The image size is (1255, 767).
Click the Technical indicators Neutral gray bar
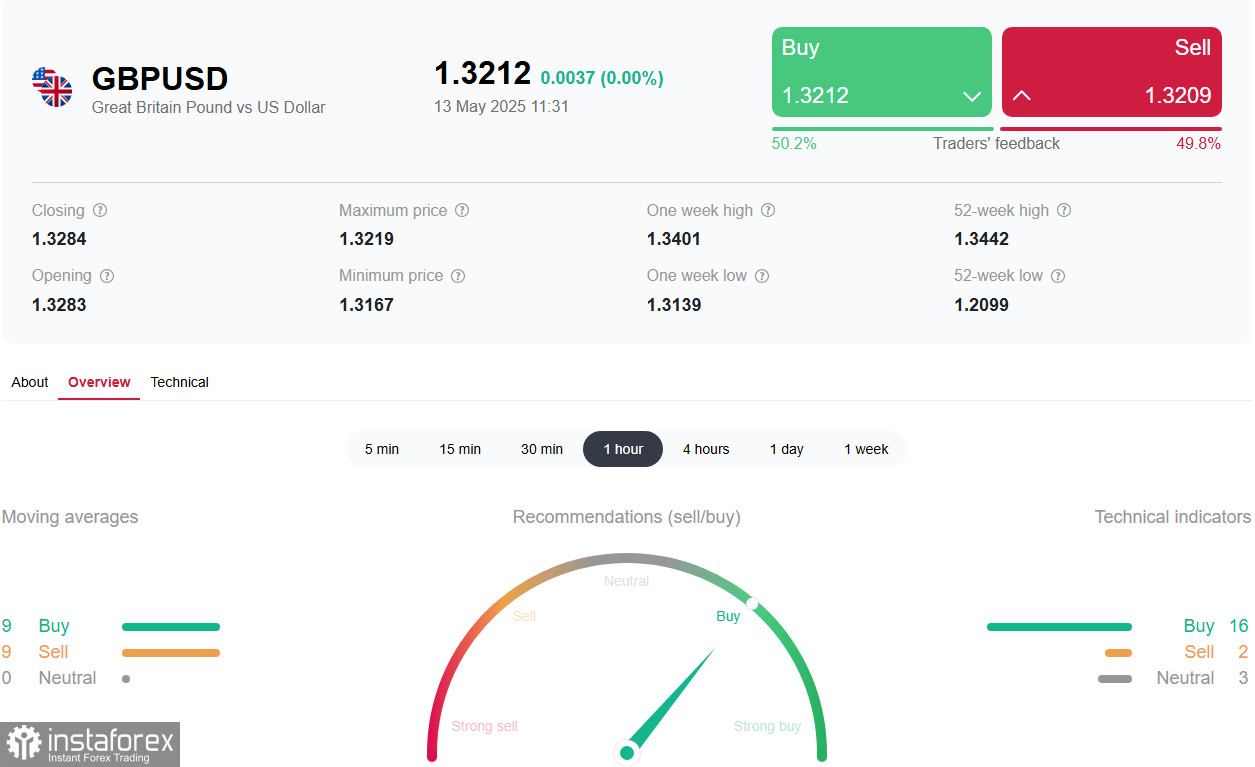click(x=1115, y=679)
